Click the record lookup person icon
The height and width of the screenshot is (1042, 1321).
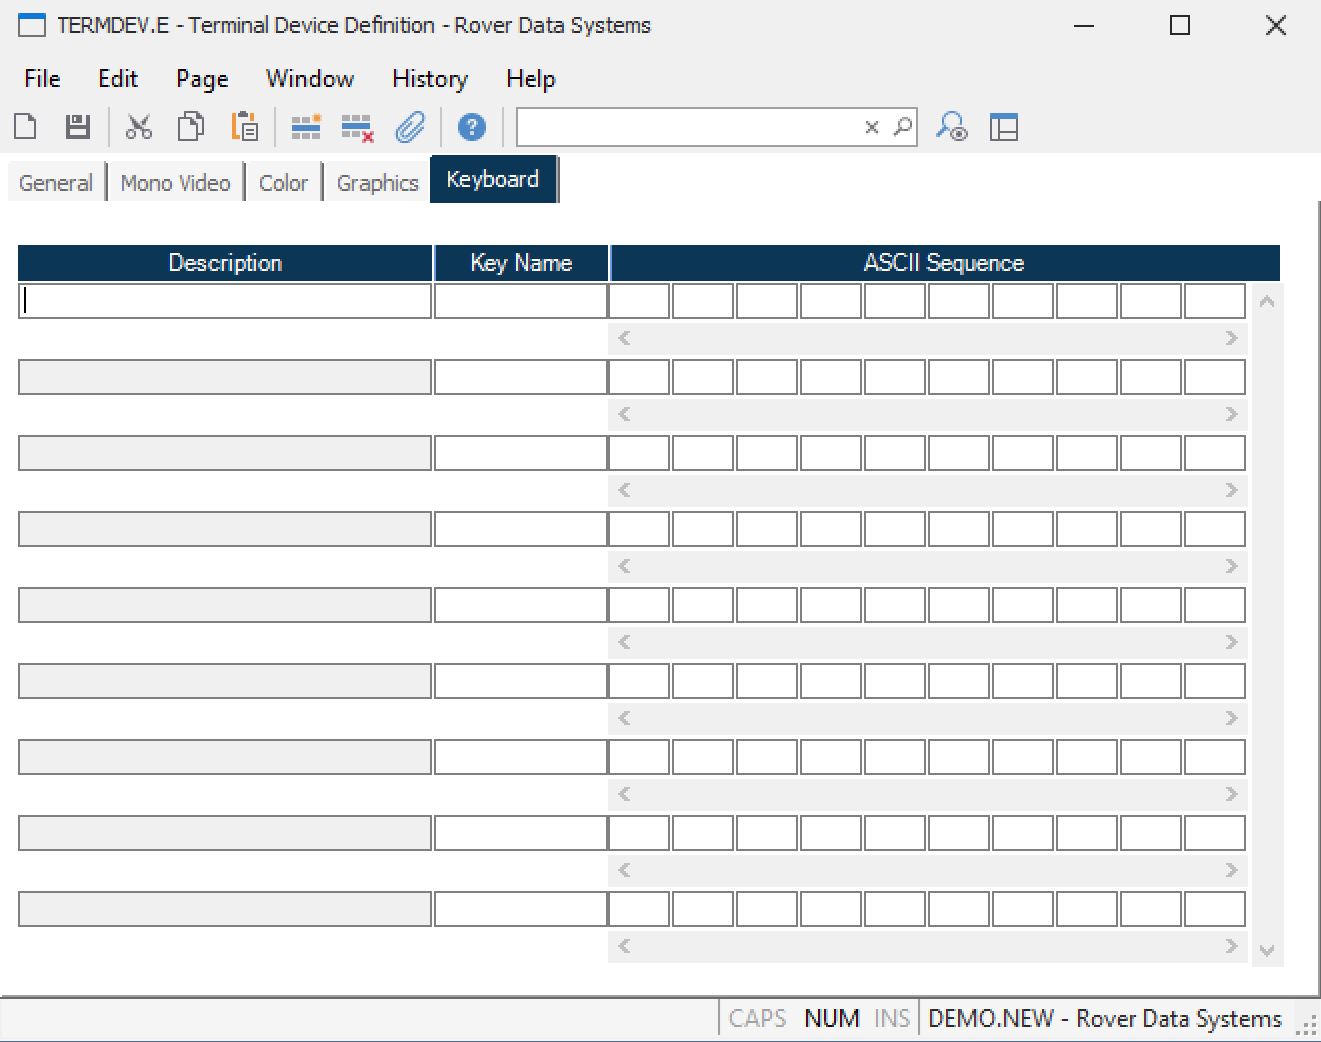pos(951,127)
